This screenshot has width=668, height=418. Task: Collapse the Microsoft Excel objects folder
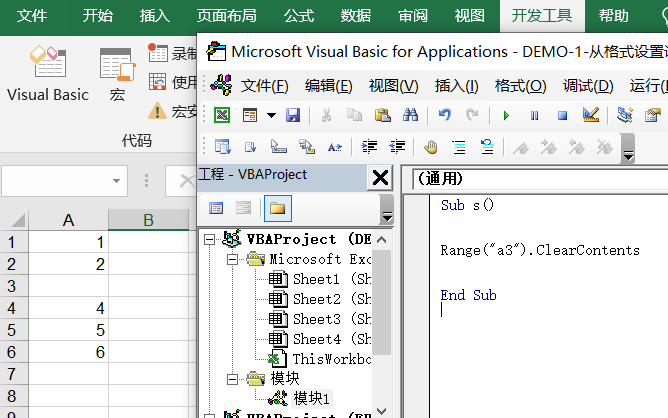[232, 259]
